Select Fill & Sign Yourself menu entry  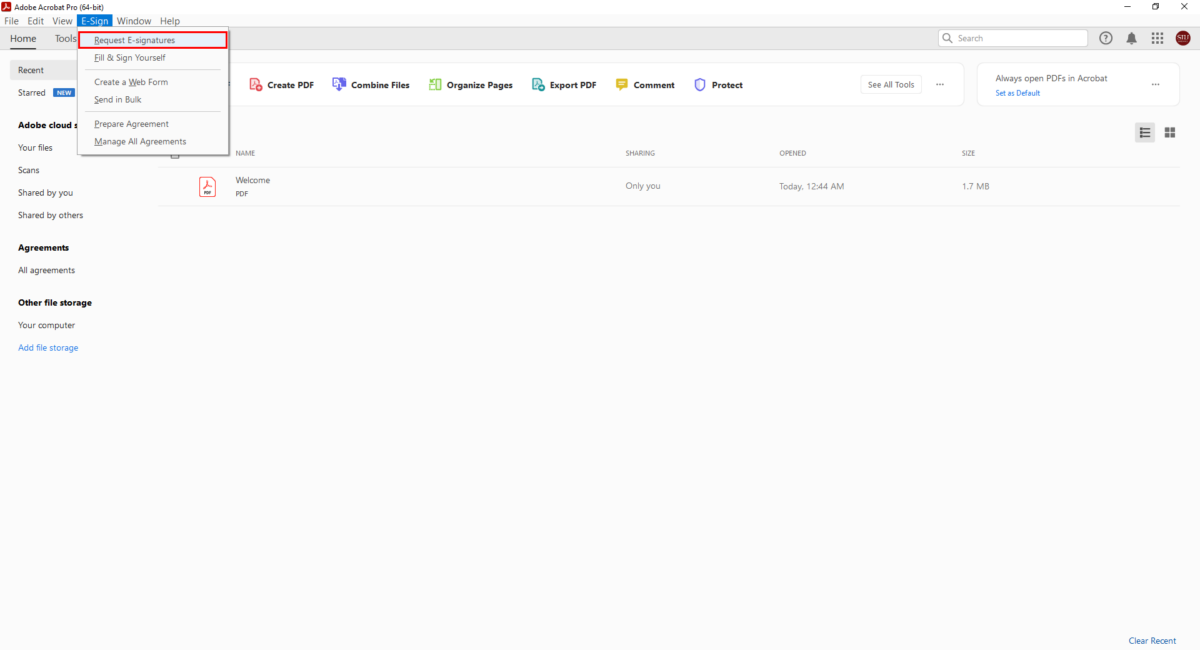click(x=130, y=58)
